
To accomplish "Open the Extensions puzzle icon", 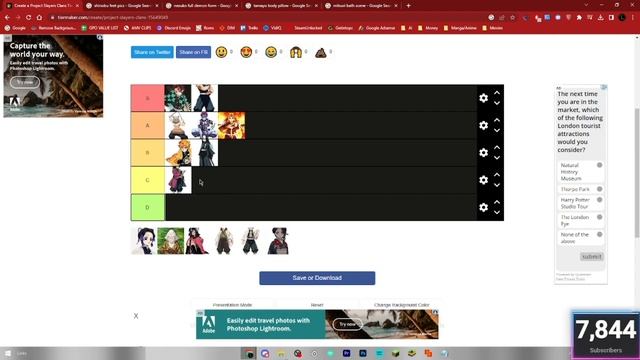I will pyautogui.click(x=579, y=18).
